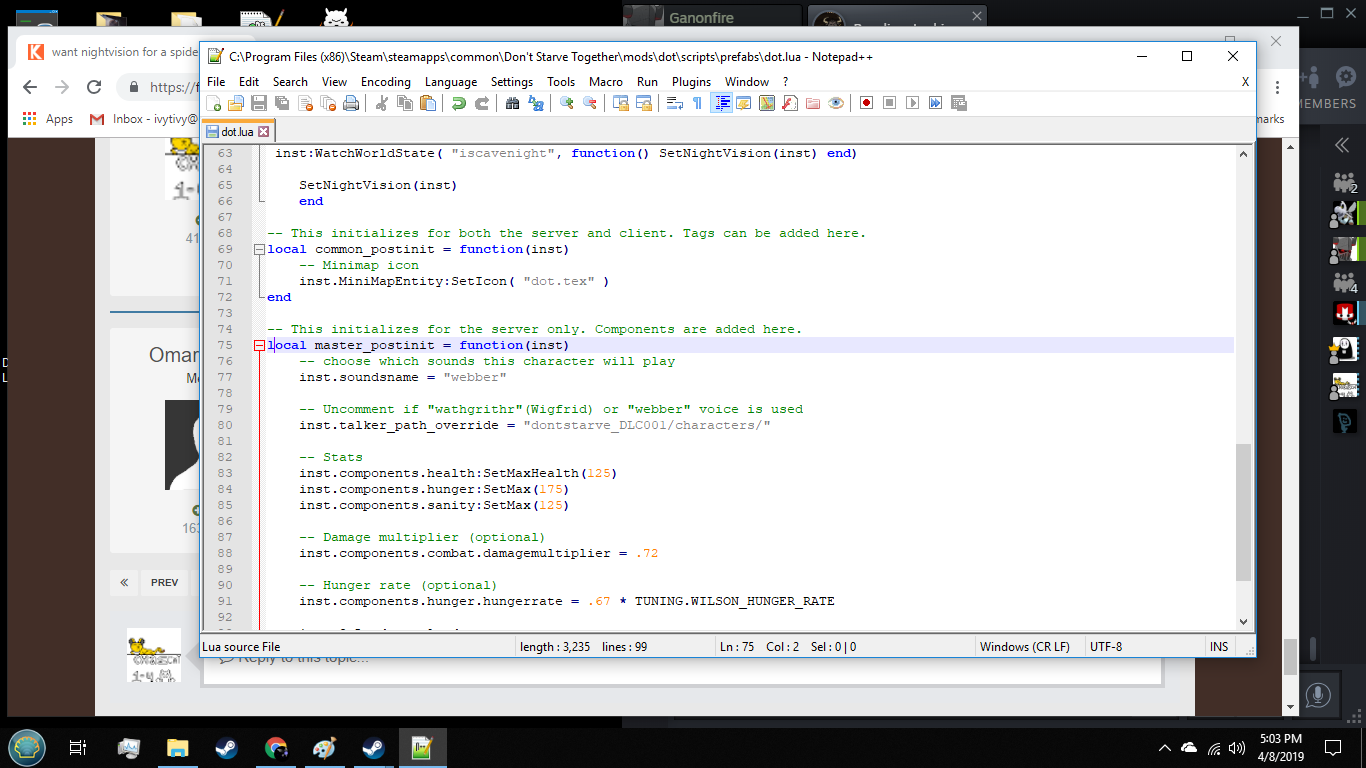Click the Cut scissors toolbar icon
This screenshot has width=1366, height=768.
tap(381, 103)
